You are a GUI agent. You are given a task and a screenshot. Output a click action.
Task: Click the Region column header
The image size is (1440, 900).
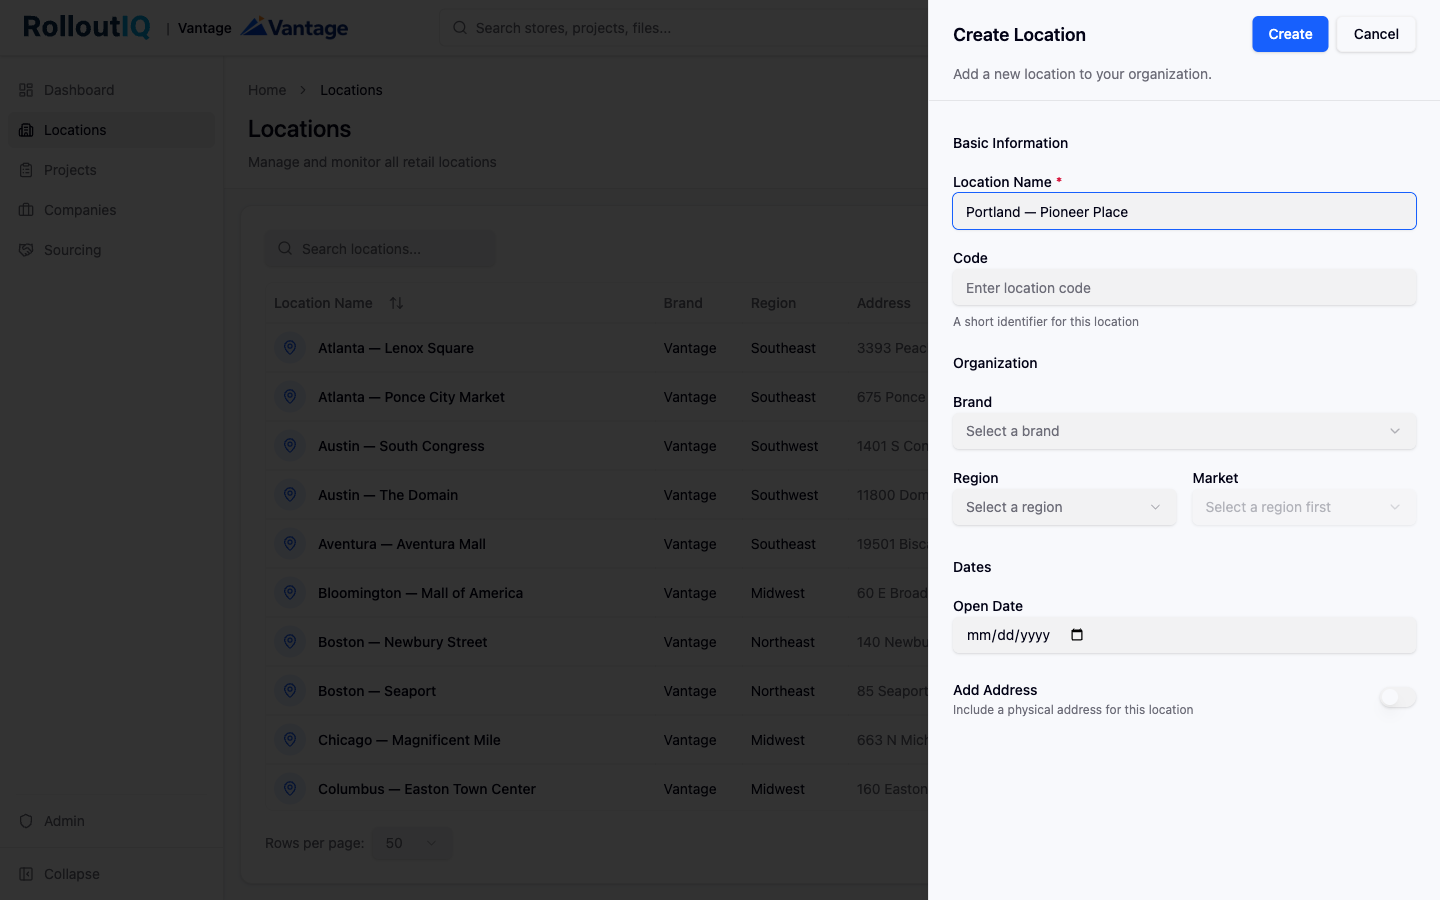point(773,303)
